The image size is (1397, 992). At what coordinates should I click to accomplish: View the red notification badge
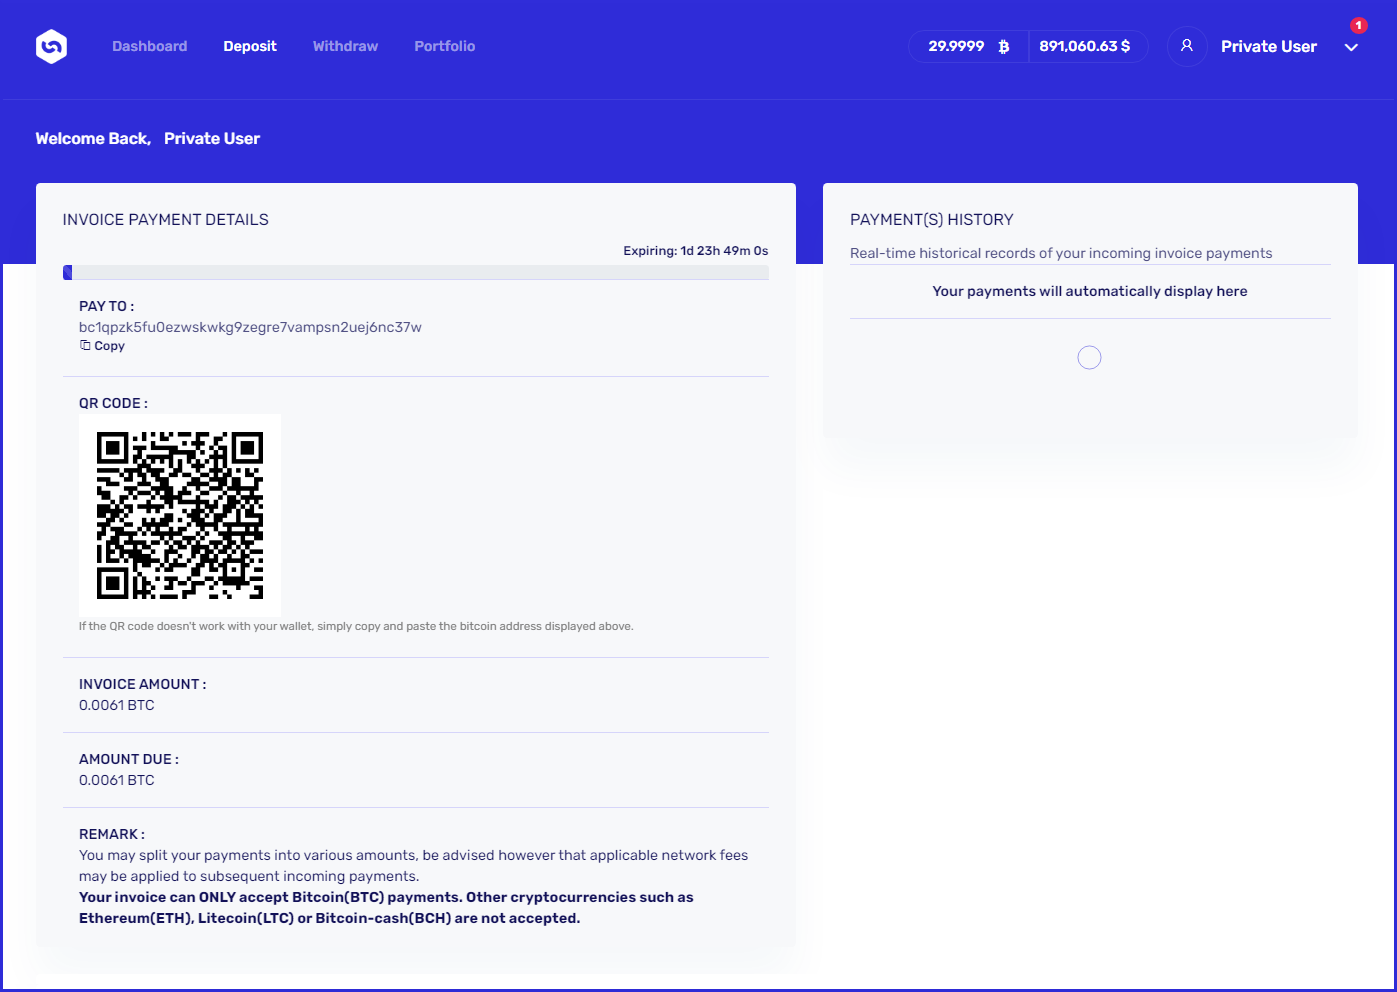pyautogui.click(x=1358, y=25)
